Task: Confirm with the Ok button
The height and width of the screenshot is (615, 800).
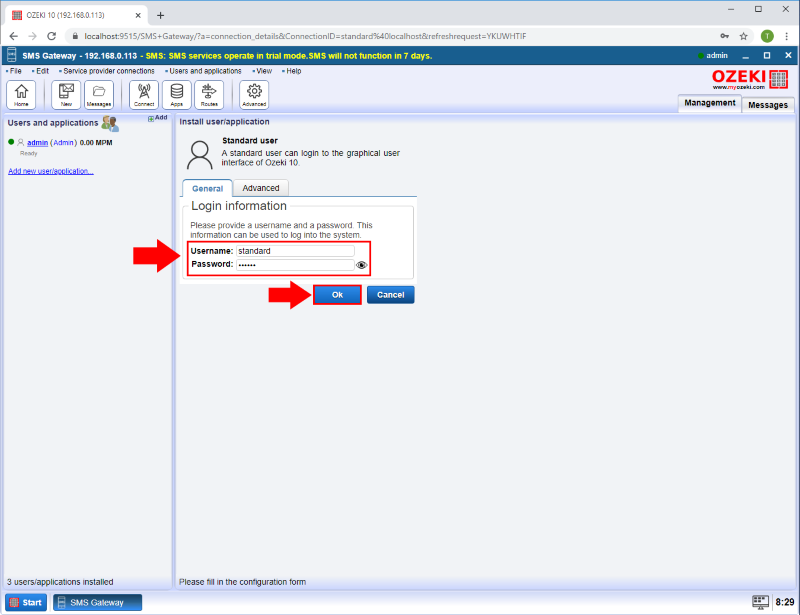Action: 337,294
